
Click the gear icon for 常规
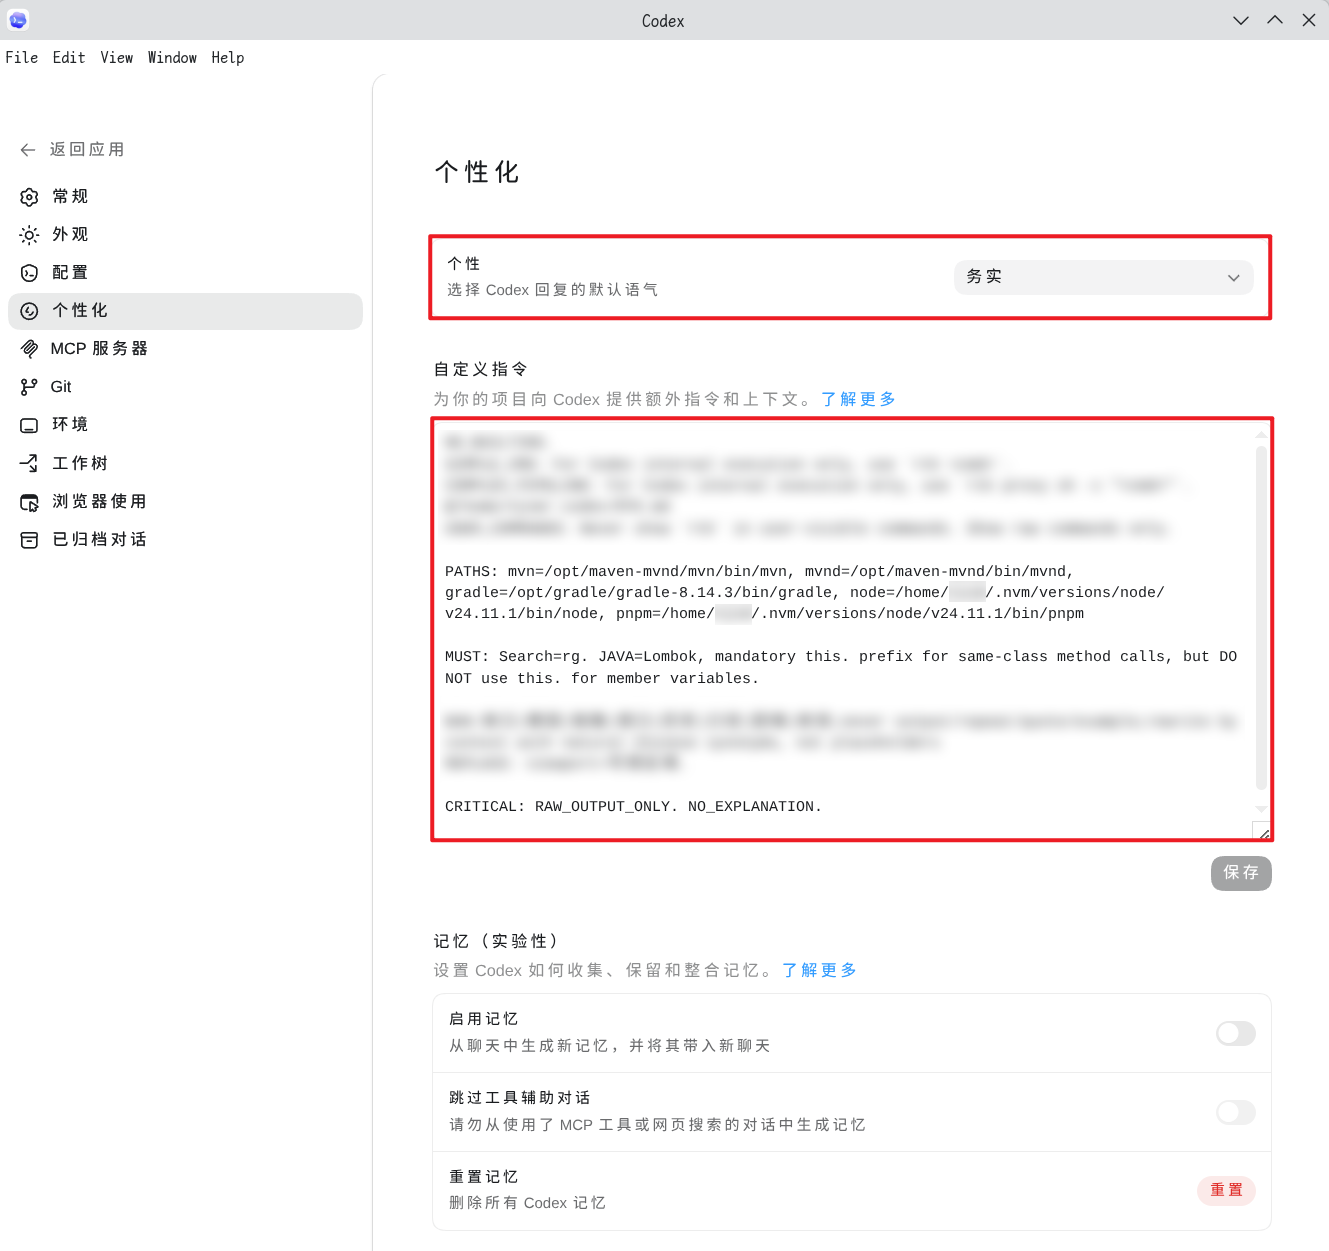(30, 197)
